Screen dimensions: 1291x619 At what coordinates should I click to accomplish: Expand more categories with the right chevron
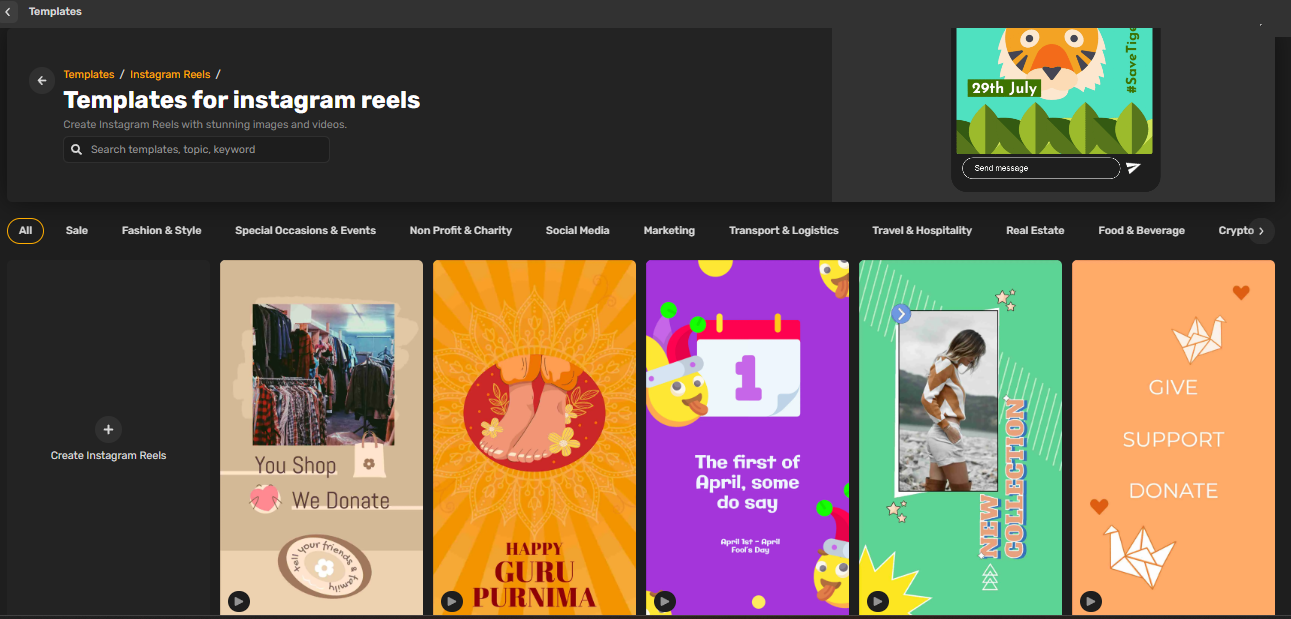point(1261,231)
